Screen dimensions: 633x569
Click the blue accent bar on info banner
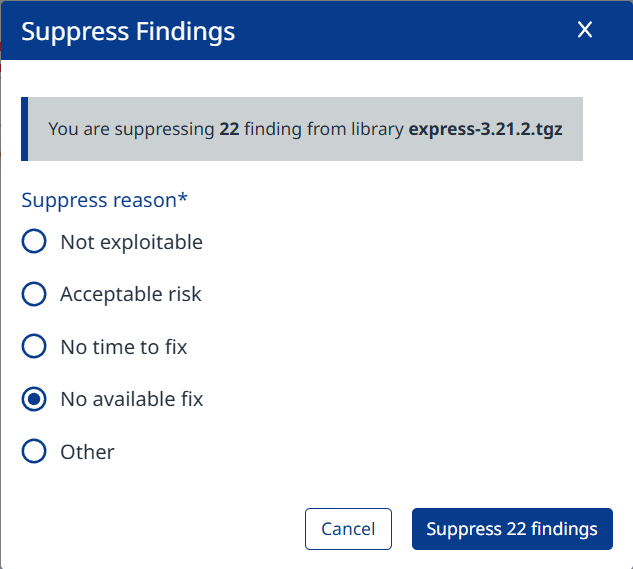click(x=25, y=129)
